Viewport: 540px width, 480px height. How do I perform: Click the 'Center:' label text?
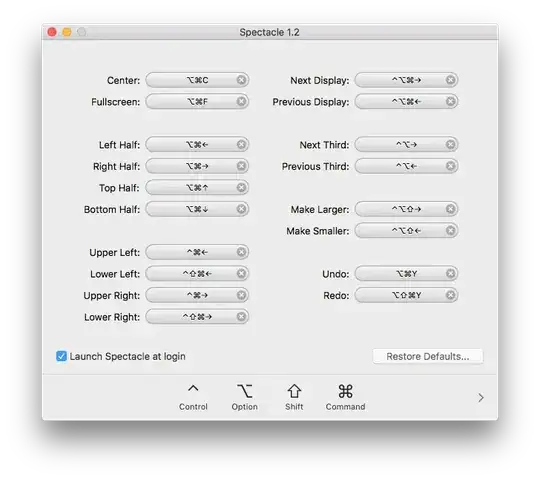point(123,80)
